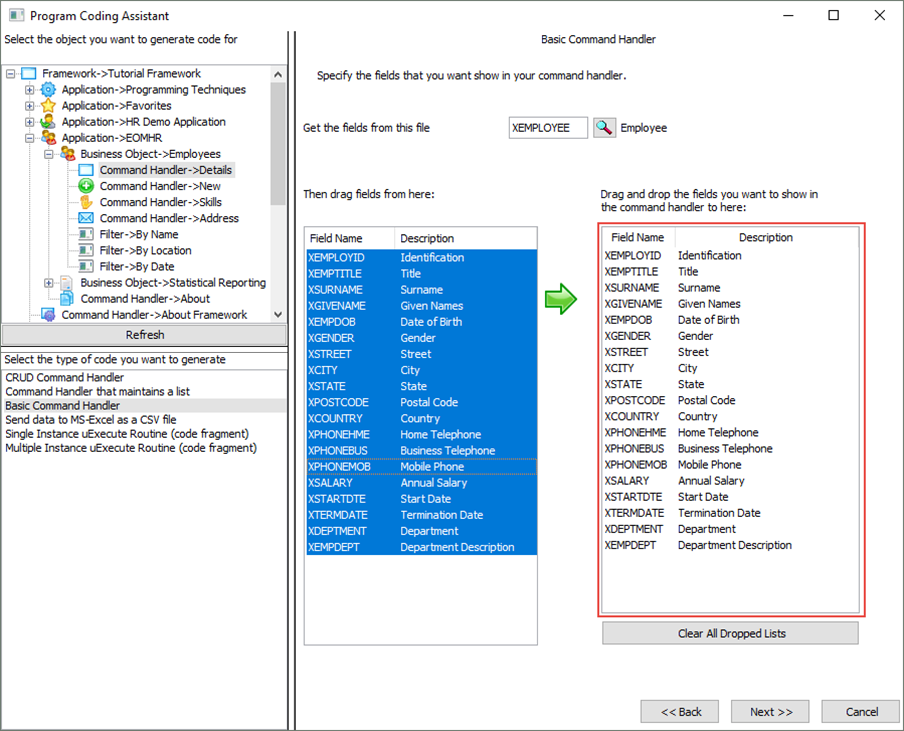Select XDEPTMENT row in dropped list
Image resolution: width=904 pixels, height=731 pixels.
click(x=730, y=529)
